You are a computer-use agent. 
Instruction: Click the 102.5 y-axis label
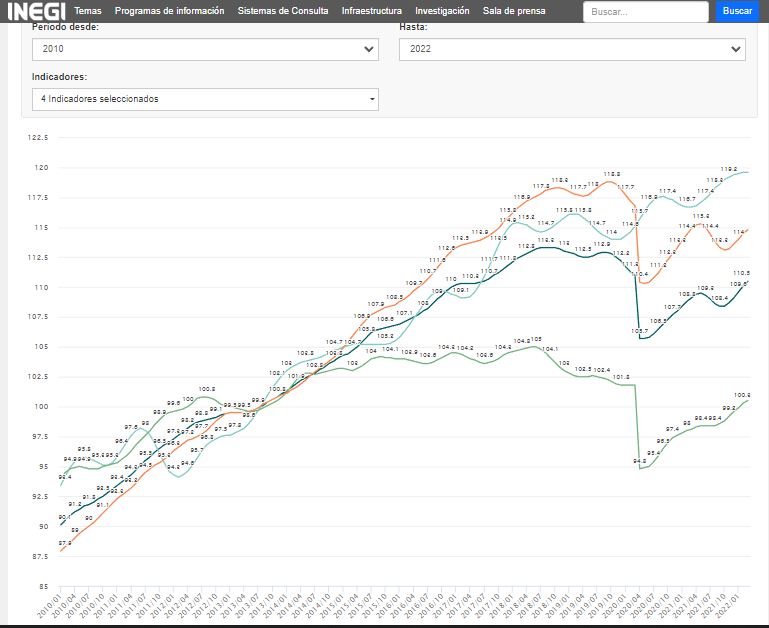[38, 376]
